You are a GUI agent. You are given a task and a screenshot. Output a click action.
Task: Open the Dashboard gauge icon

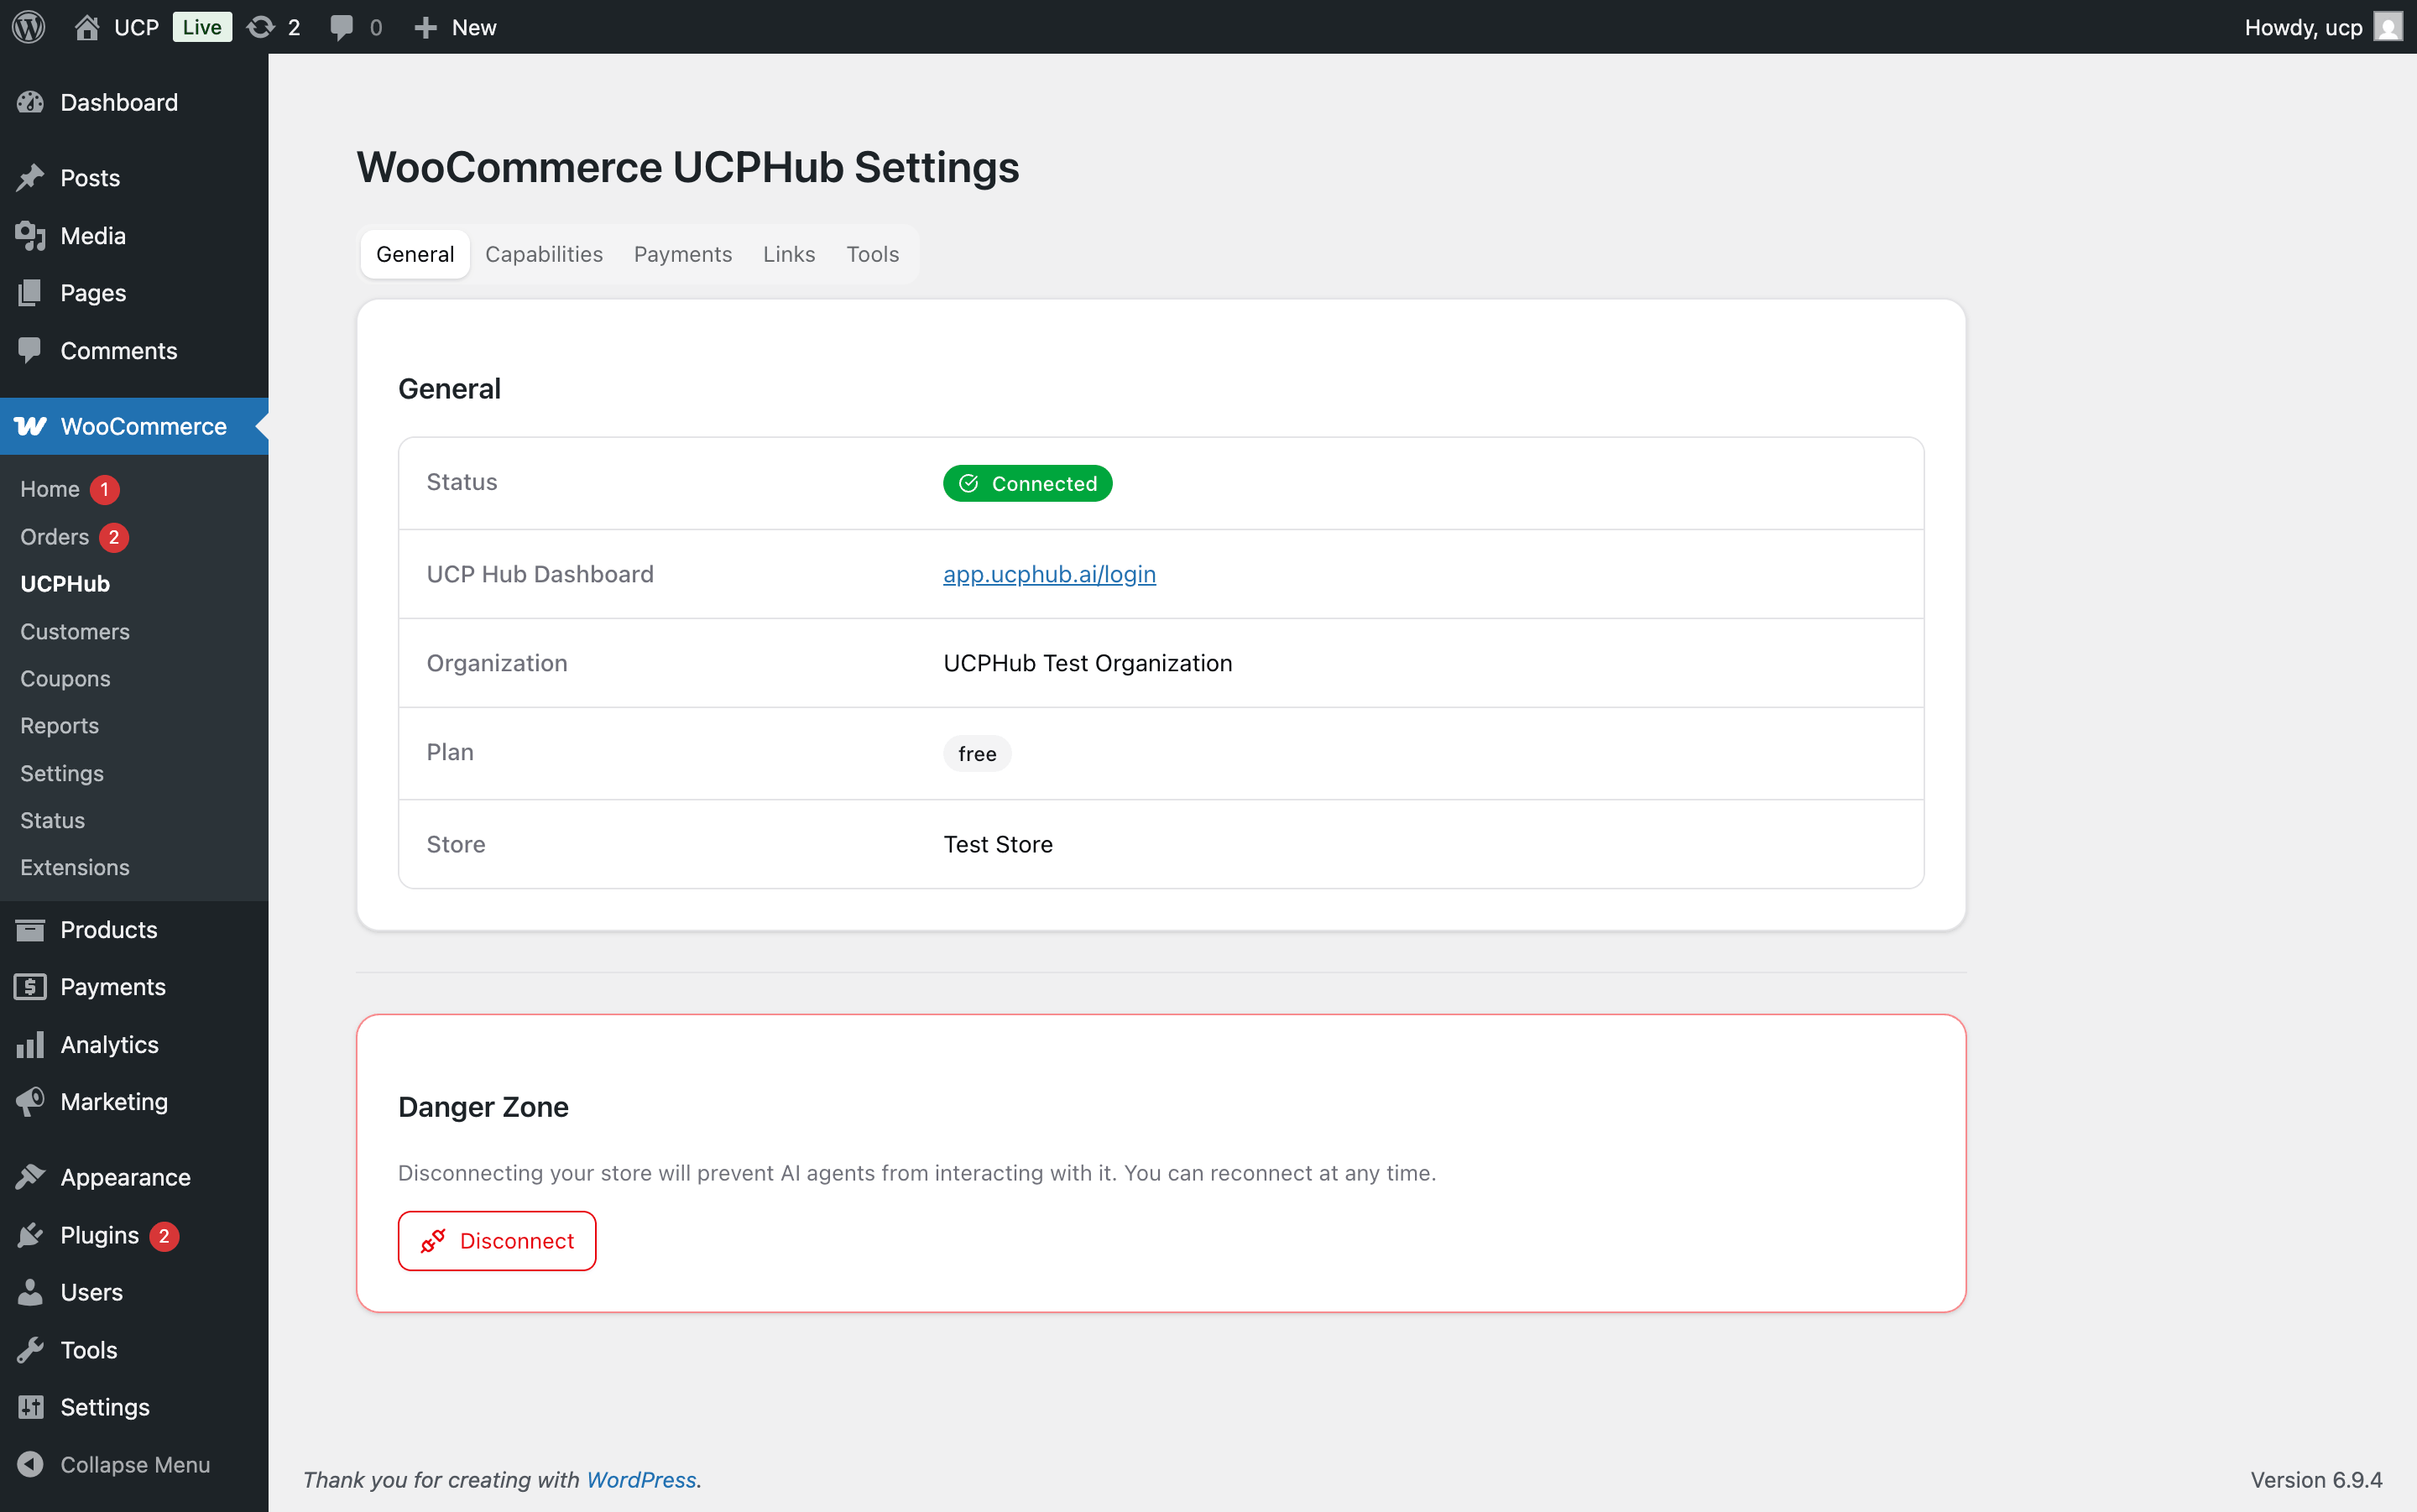pos(31,102)
